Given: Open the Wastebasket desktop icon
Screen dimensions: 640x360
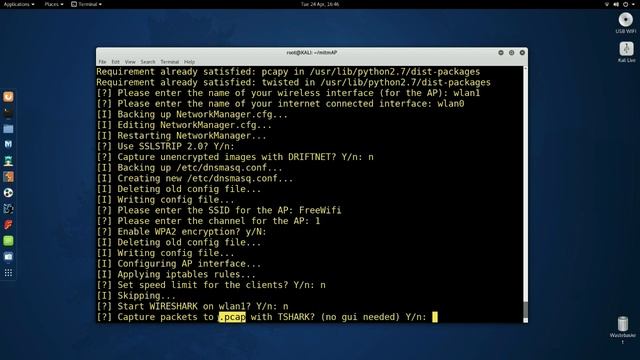Looking at the screenshot, I should tap(623, 324).
